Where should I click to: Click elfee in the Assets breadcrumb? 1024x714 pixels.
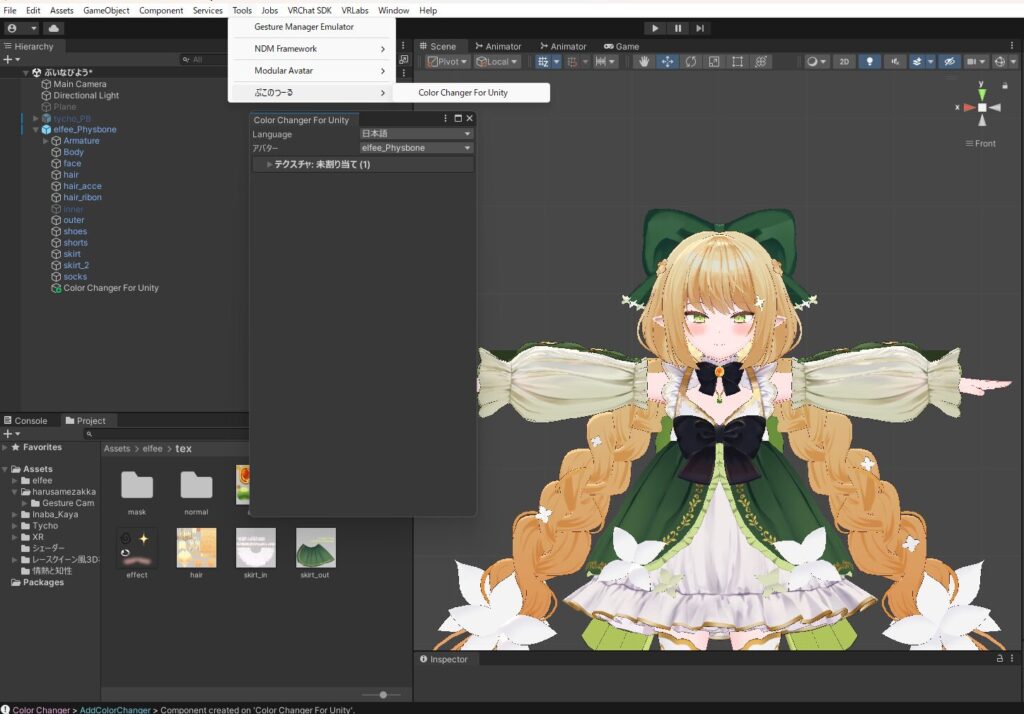click(153, 449)
